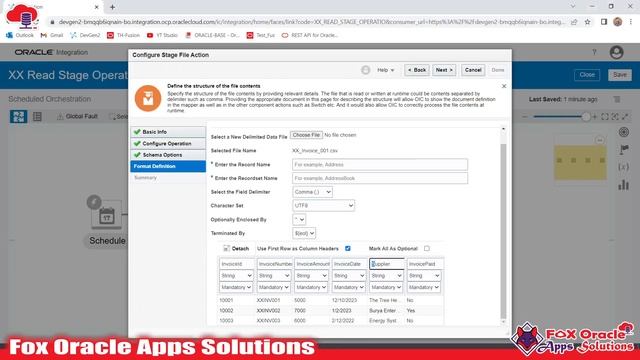Dismiss the info banner with X

pyautogui.click(x=504, y=86)
